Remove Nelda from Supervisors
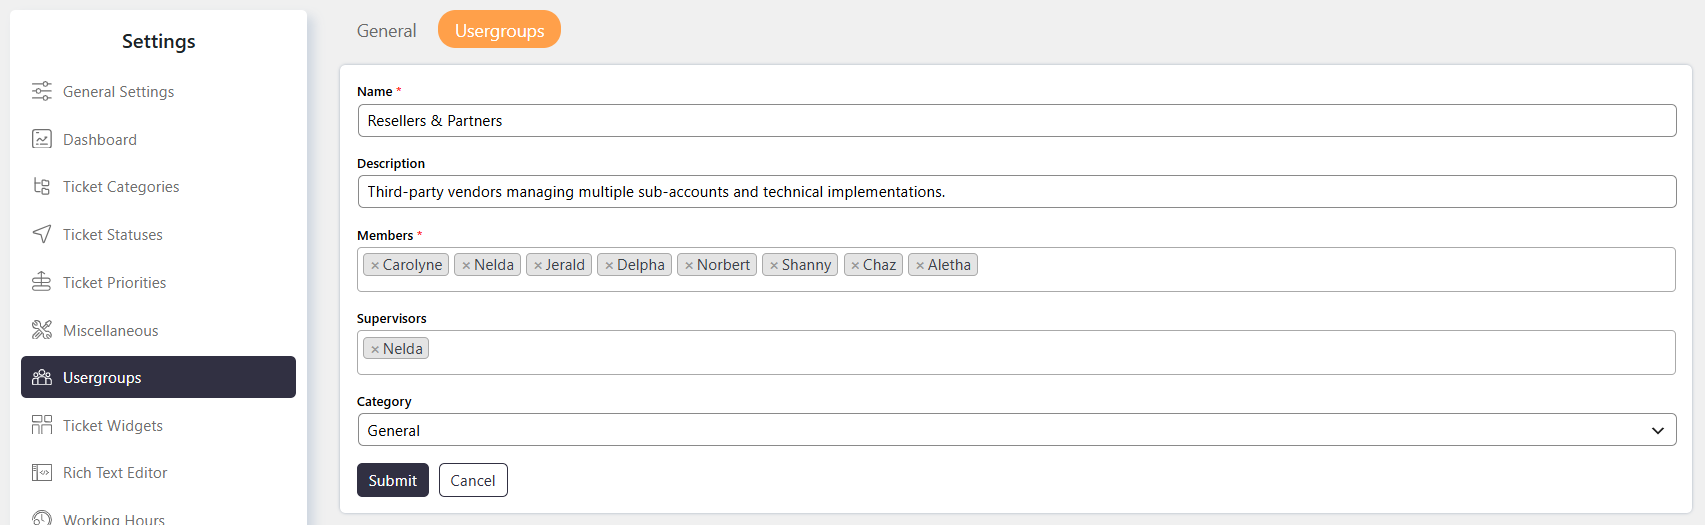The width and height of the screenshot is (1705, 525). (375, 349)
